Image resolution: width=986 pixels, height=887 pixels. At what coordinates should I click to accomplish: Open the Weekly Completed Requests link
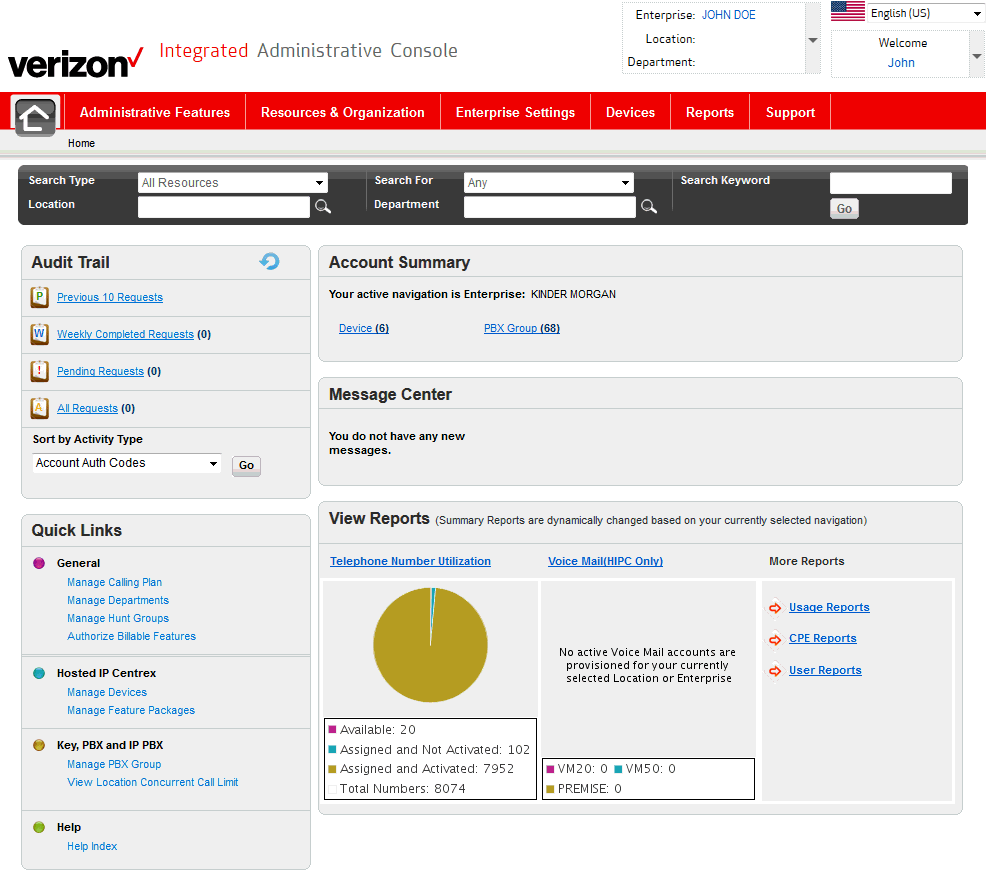pyautogui.click(x=125, y=334)
